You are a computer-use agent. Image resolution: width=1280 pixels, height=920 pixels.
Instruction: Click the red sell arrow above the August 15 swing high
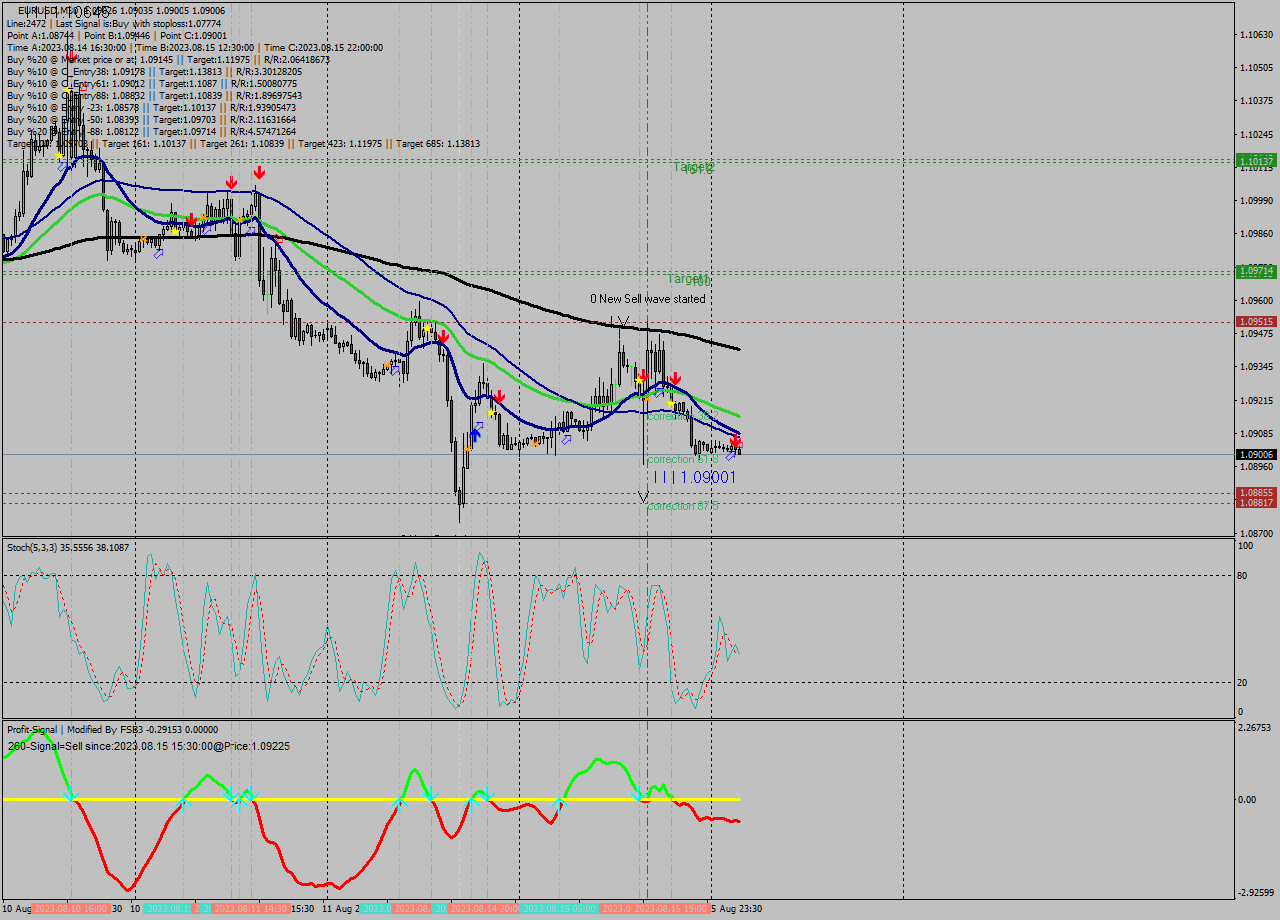(676, 378)
